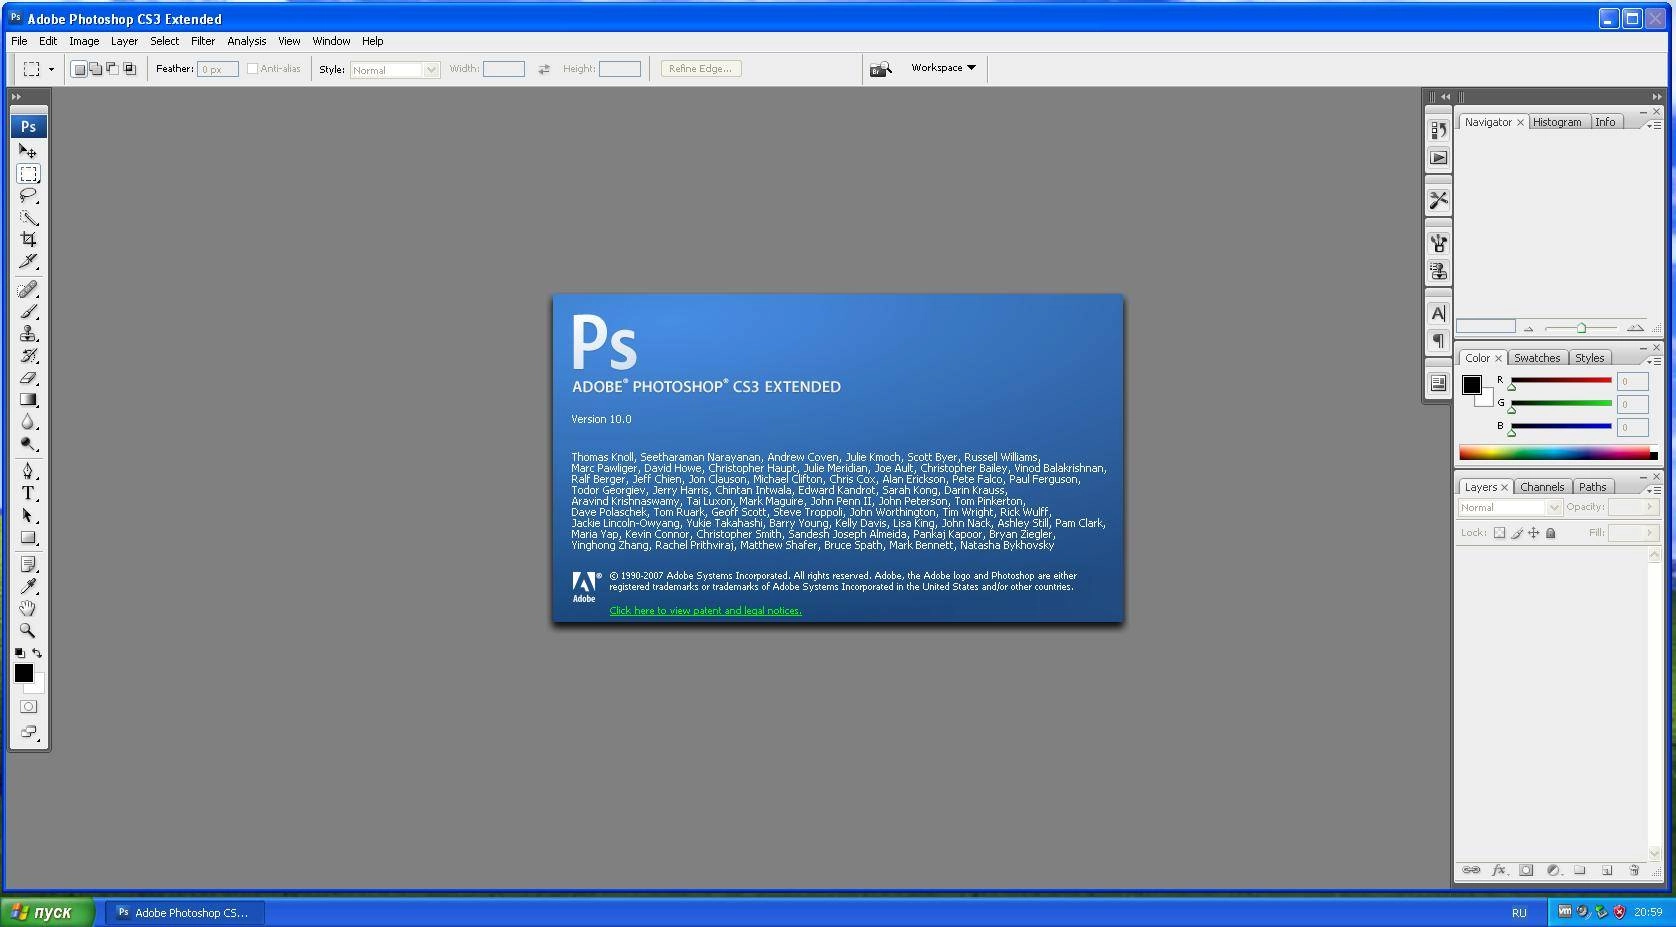Image resolution: width=1676 pixels, height=927 pixels.
Task: Open the layer blend mode dropdown
Action: coord(1509,507)
